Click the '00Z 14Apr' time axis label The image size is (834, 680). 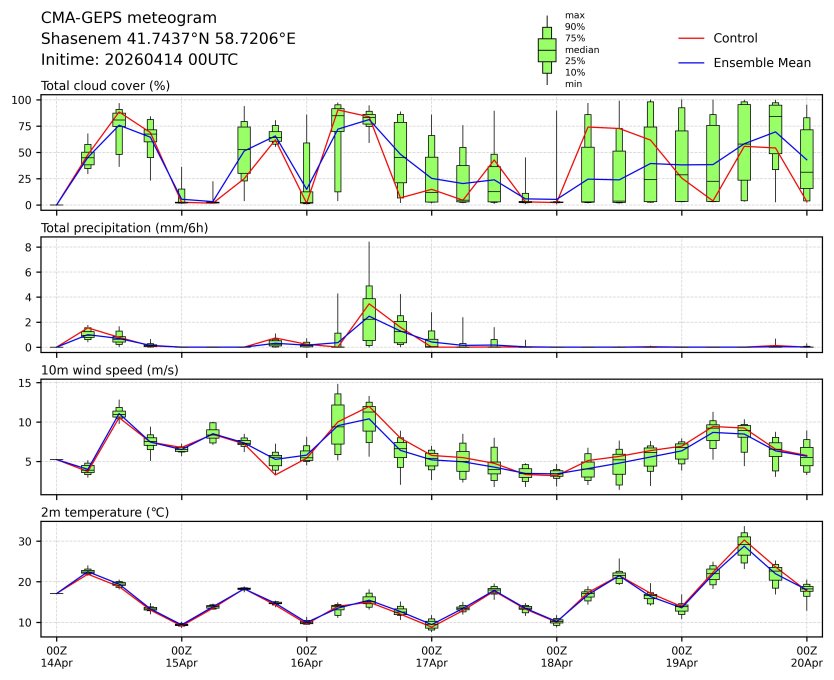[56, 656]
